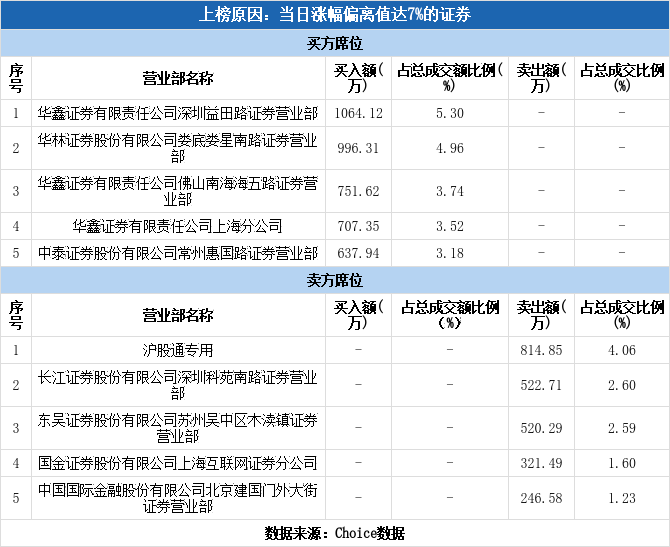Click percentage value 3.52

(x=450, y=226)
